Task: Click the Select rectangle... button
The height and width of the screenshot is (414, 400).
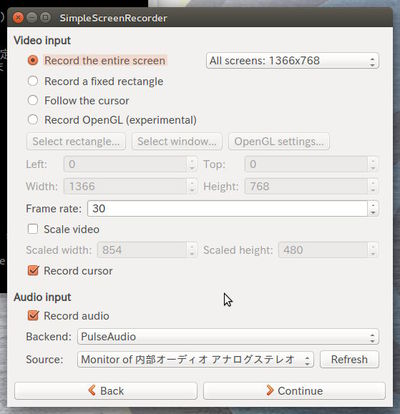Action: (x=76, y=142)
